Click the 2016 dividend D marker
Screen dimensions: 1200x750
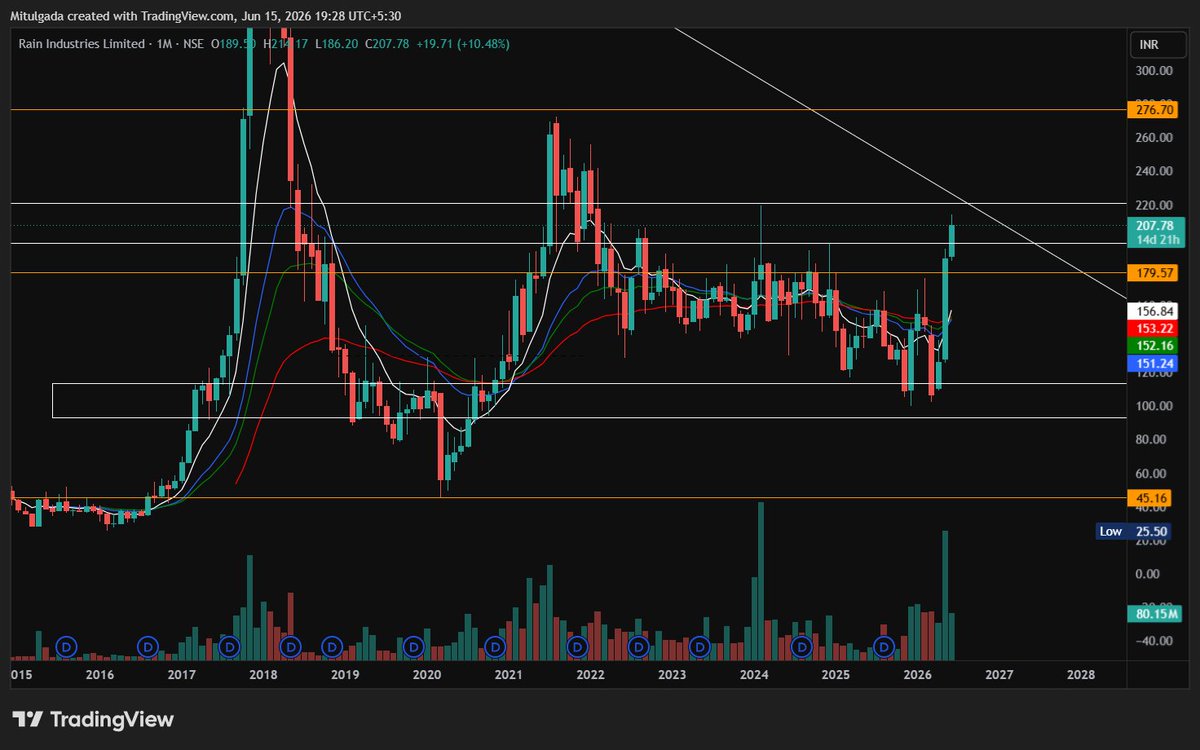[149, 647]
